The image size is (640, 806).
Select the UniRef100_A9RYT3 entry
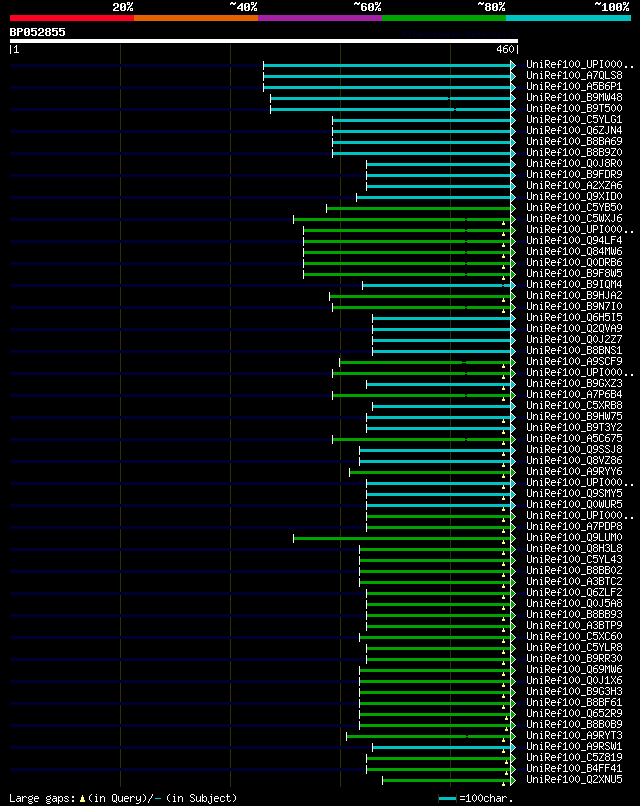[x=574, y=736]
